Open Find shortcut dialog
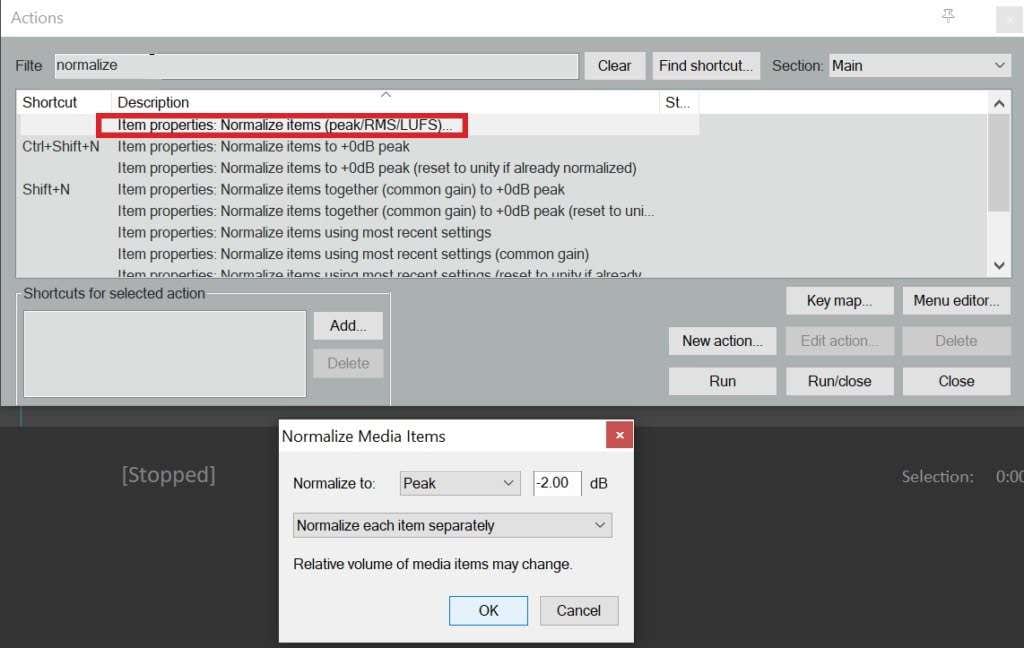The height and width of the screenshot is (648, 1024). coord(706,66)
